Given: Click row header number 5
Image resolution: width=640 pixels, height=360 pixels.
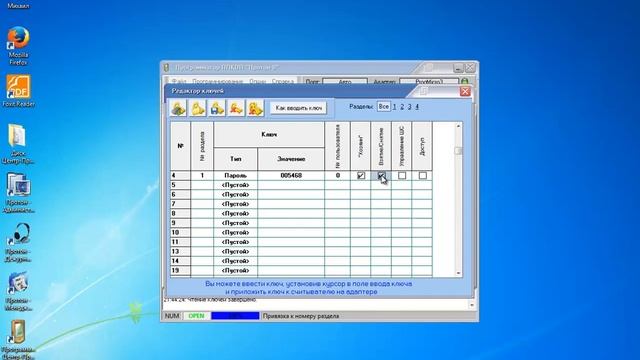Looking at the screenshot, I should coord(180,185).
